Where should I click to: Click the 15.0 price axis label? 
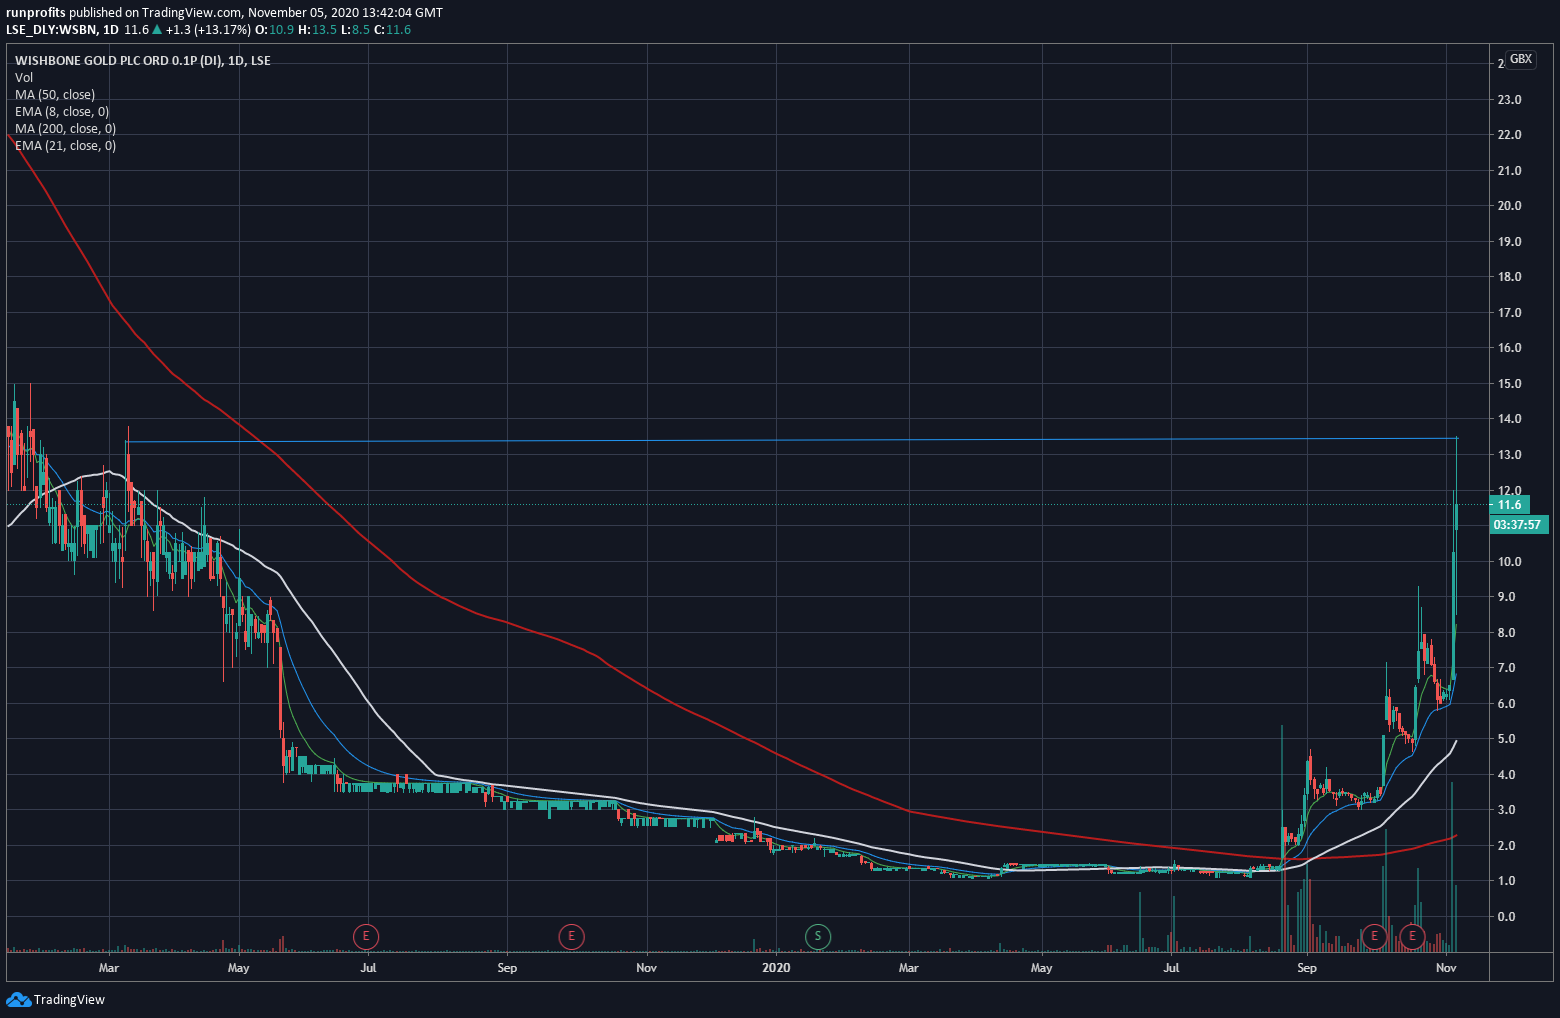click(x=1509, y=384)
